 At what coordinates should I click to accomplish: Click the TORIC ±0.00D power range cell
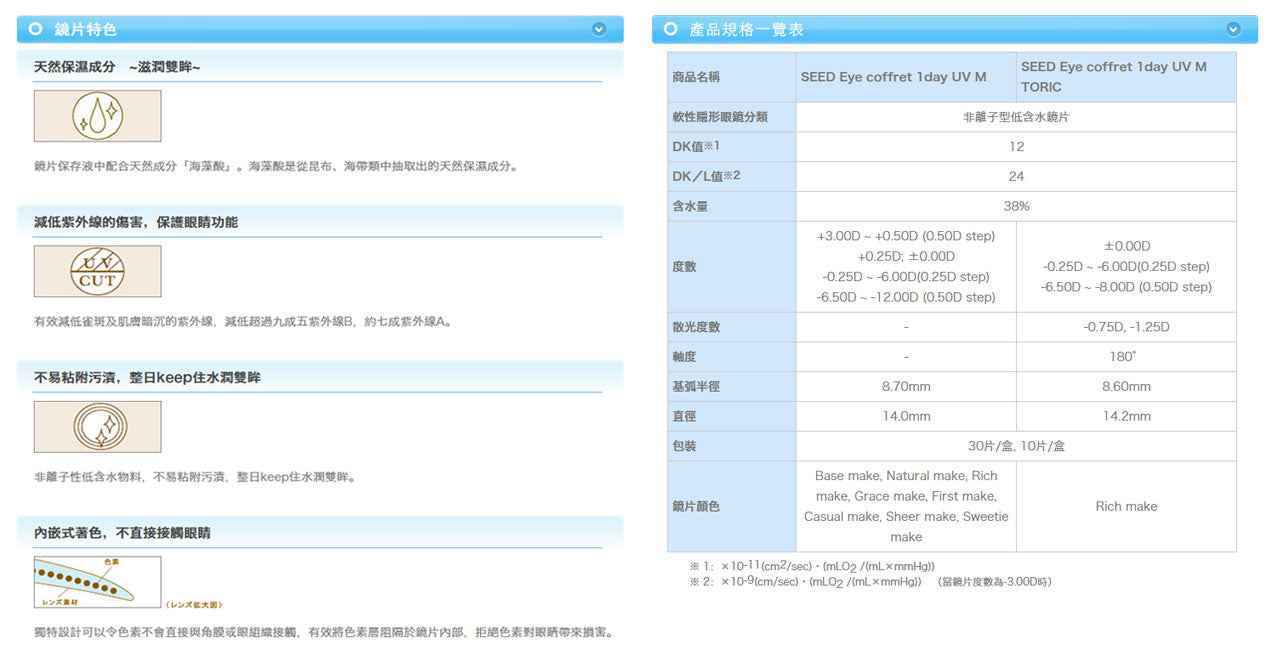point(1126,267)
